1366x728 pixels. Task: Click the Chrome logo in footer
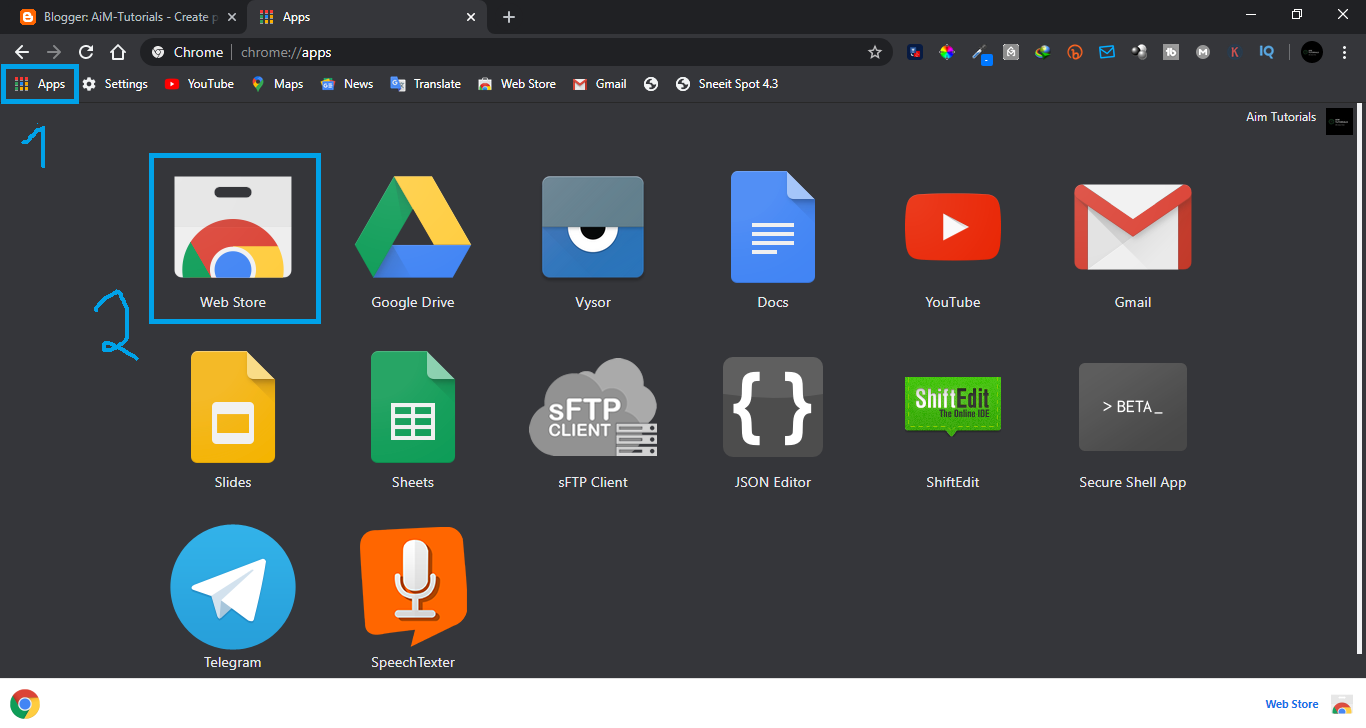coord(25,704)
